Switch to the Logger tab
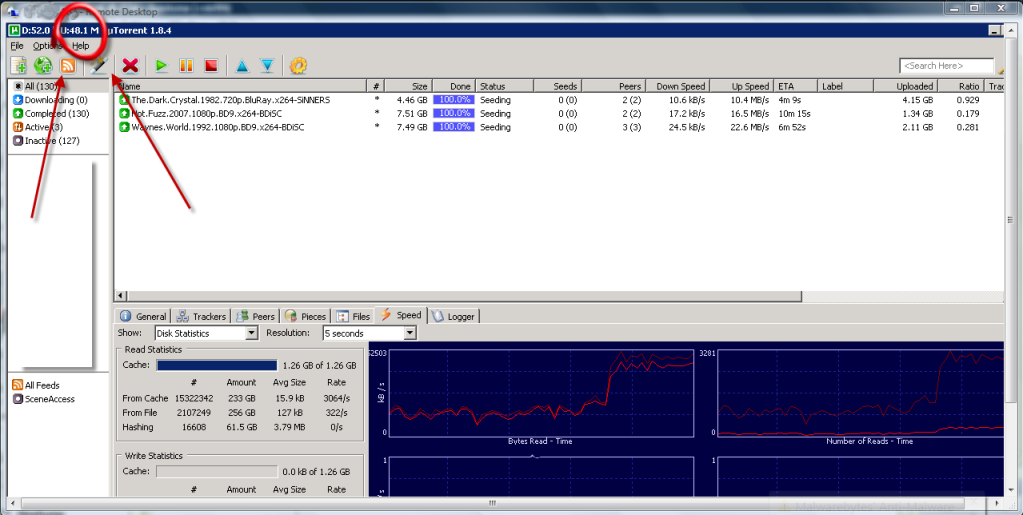1023x515 pixels. pyautogui.click(x=453, y=316)
